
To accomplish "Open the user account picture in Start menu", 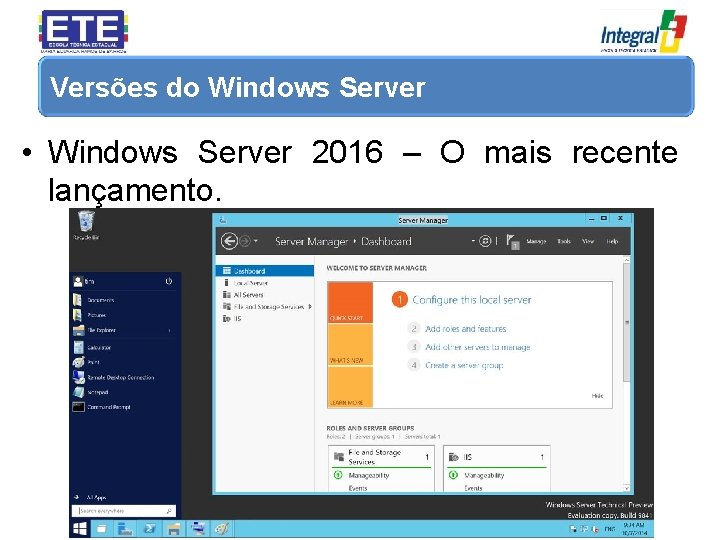I will (x=78, y=281).
